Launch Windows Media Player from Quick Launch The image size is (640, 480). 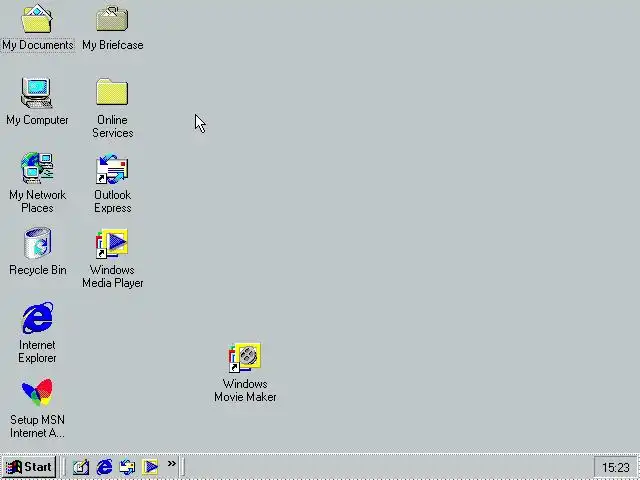(x=150, y=467)
